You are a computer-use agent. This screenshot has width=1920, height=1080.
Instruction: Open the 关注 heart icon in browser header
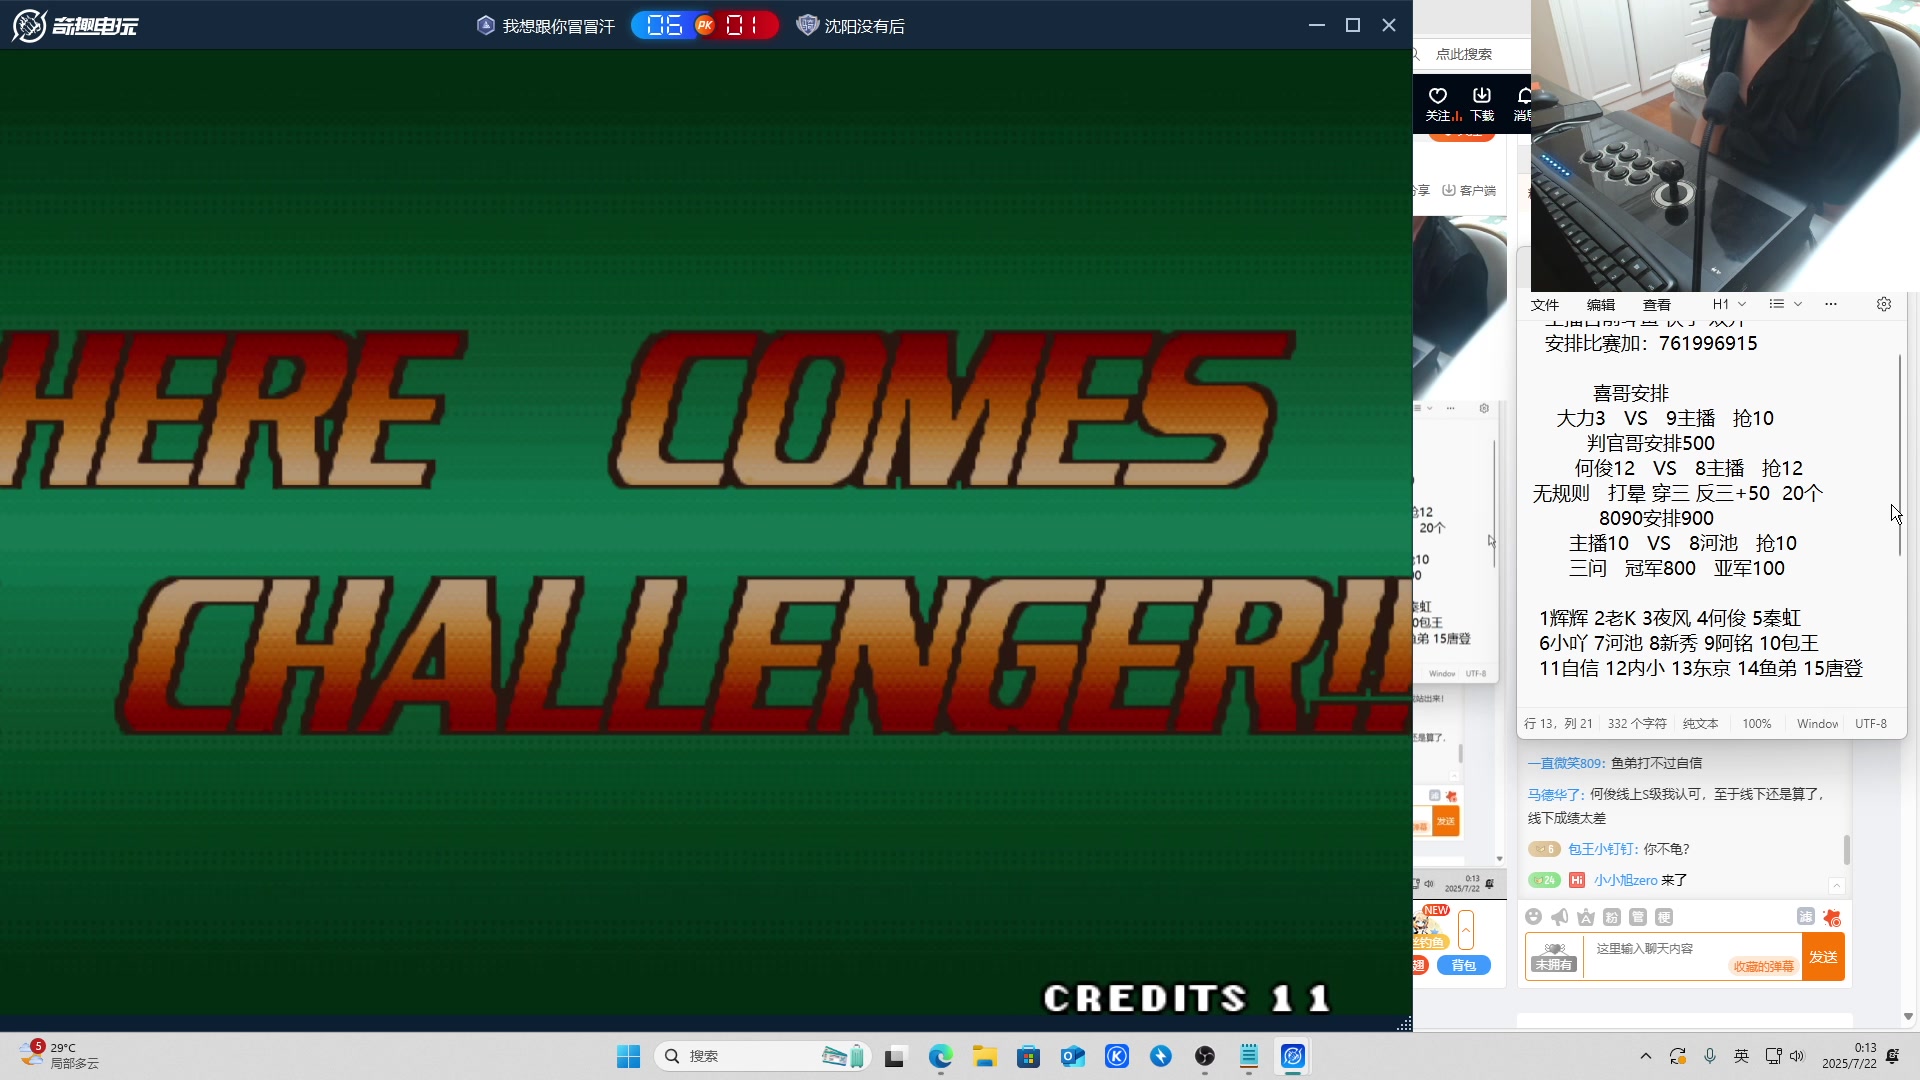1438,96
